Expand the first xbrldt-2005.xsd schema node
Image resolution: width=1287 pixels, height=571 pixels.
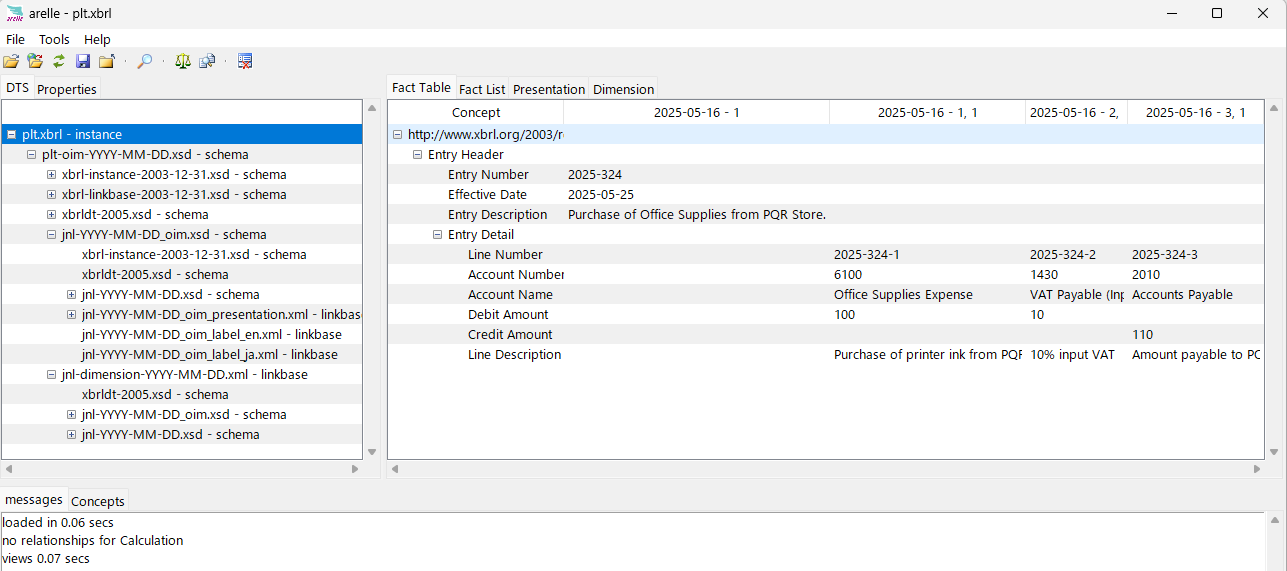click(x=51, y=214)
